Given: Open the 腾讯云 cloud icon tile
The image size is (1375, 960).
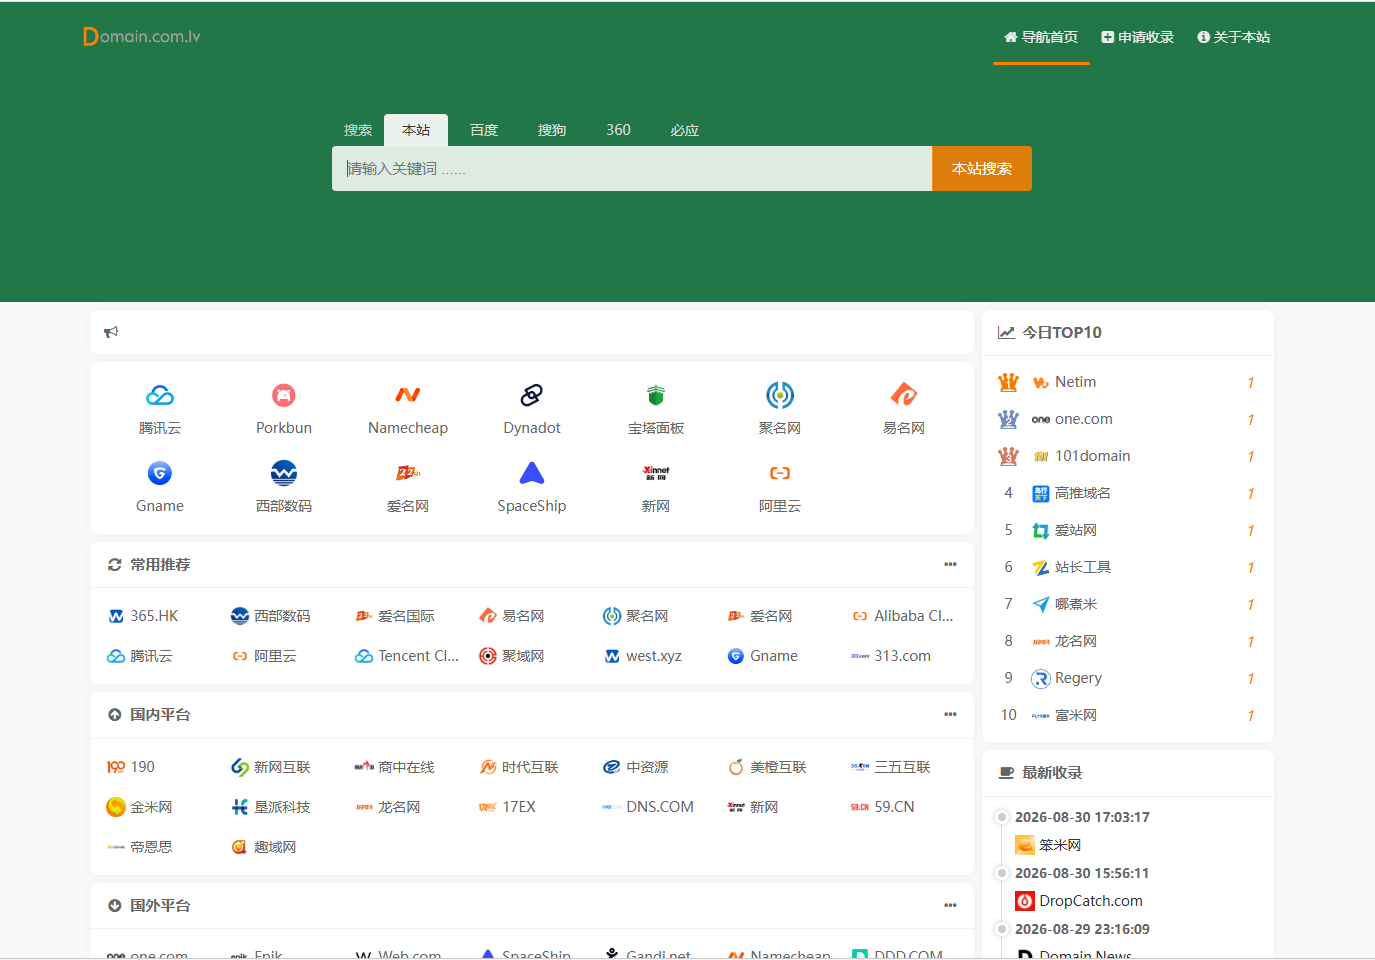Looking at the screenshot, I should (160, 409).
